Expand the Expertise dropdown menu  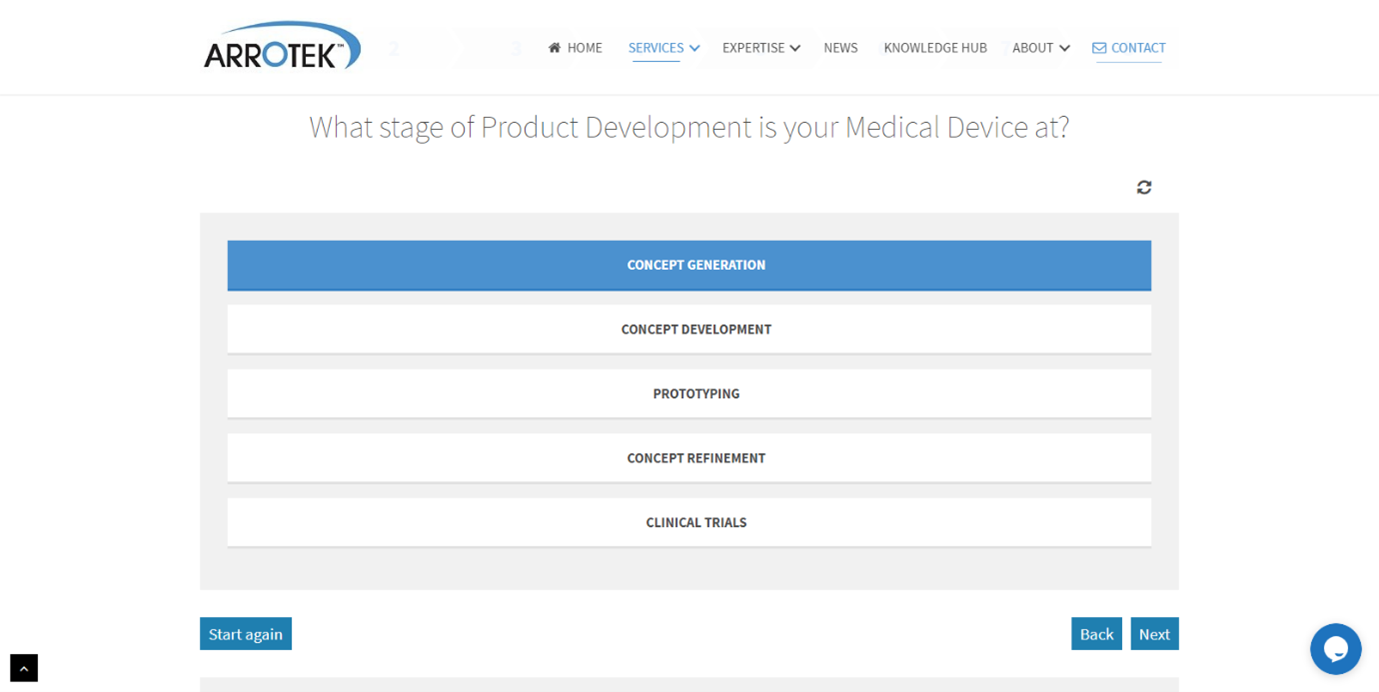click(x=760, y=48)
